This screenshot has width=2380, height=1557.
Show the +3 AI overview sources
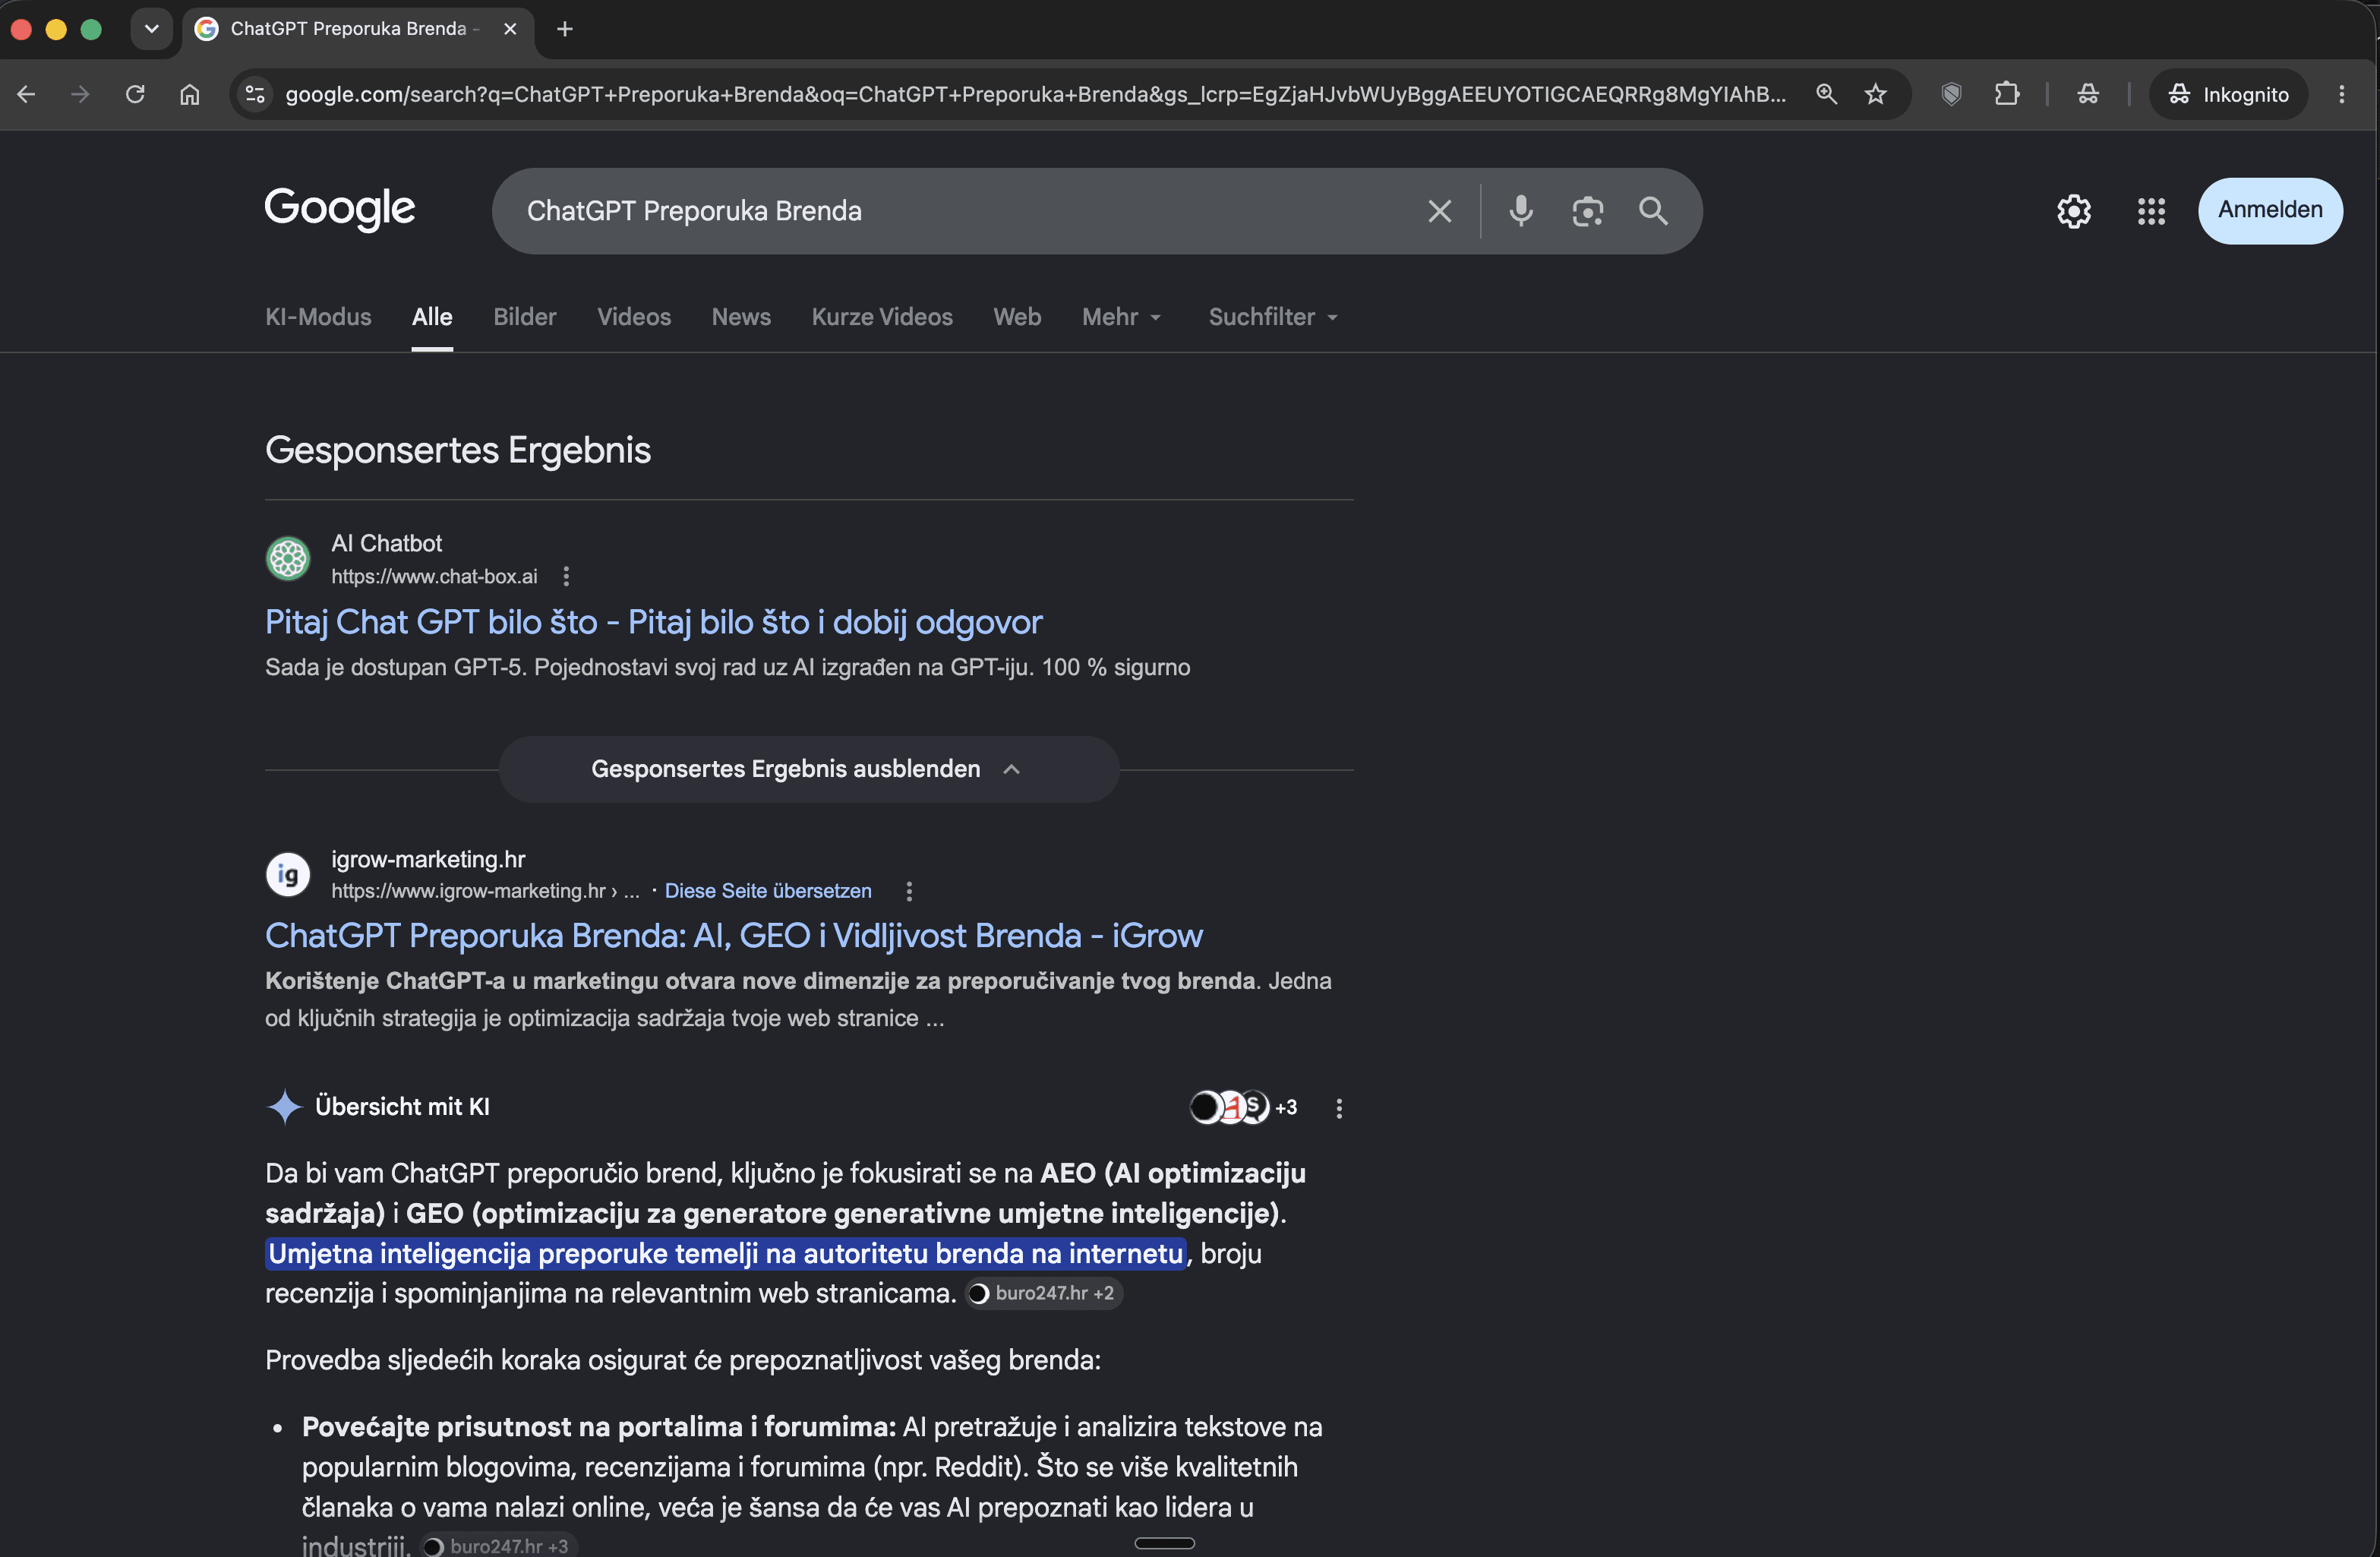tap(1243, 1107)
